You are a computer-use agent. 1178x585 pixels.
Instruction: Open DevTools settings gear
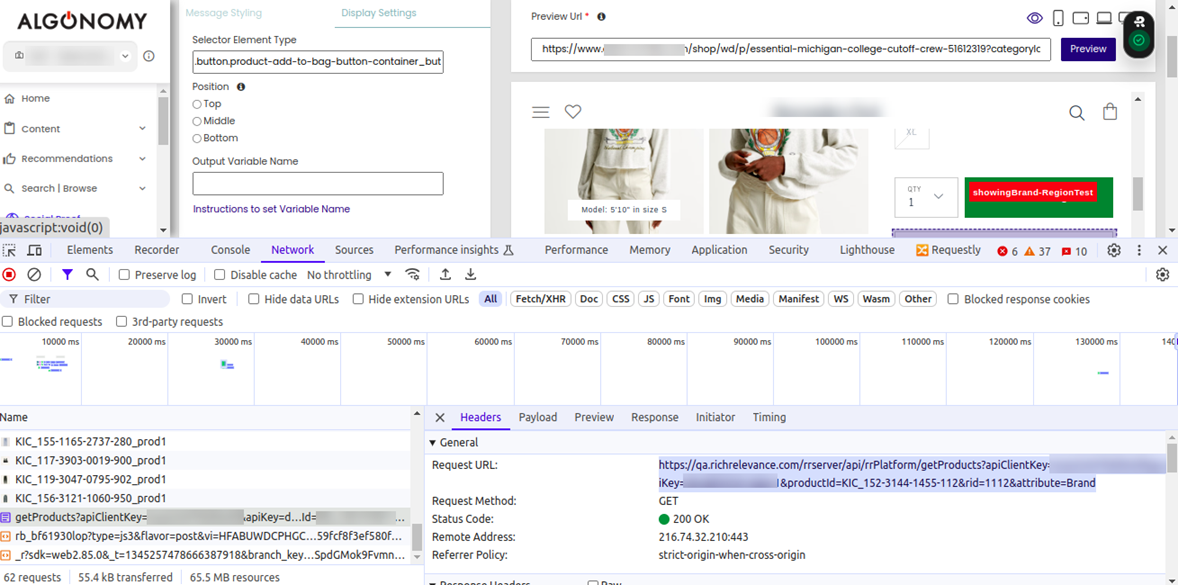pyautogui.click(x=1114, y=250)
